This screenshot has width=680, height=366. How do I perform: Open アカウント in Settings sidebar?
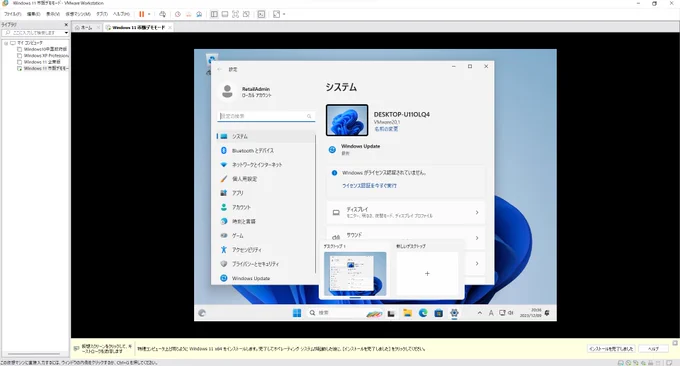coord(266,207)
